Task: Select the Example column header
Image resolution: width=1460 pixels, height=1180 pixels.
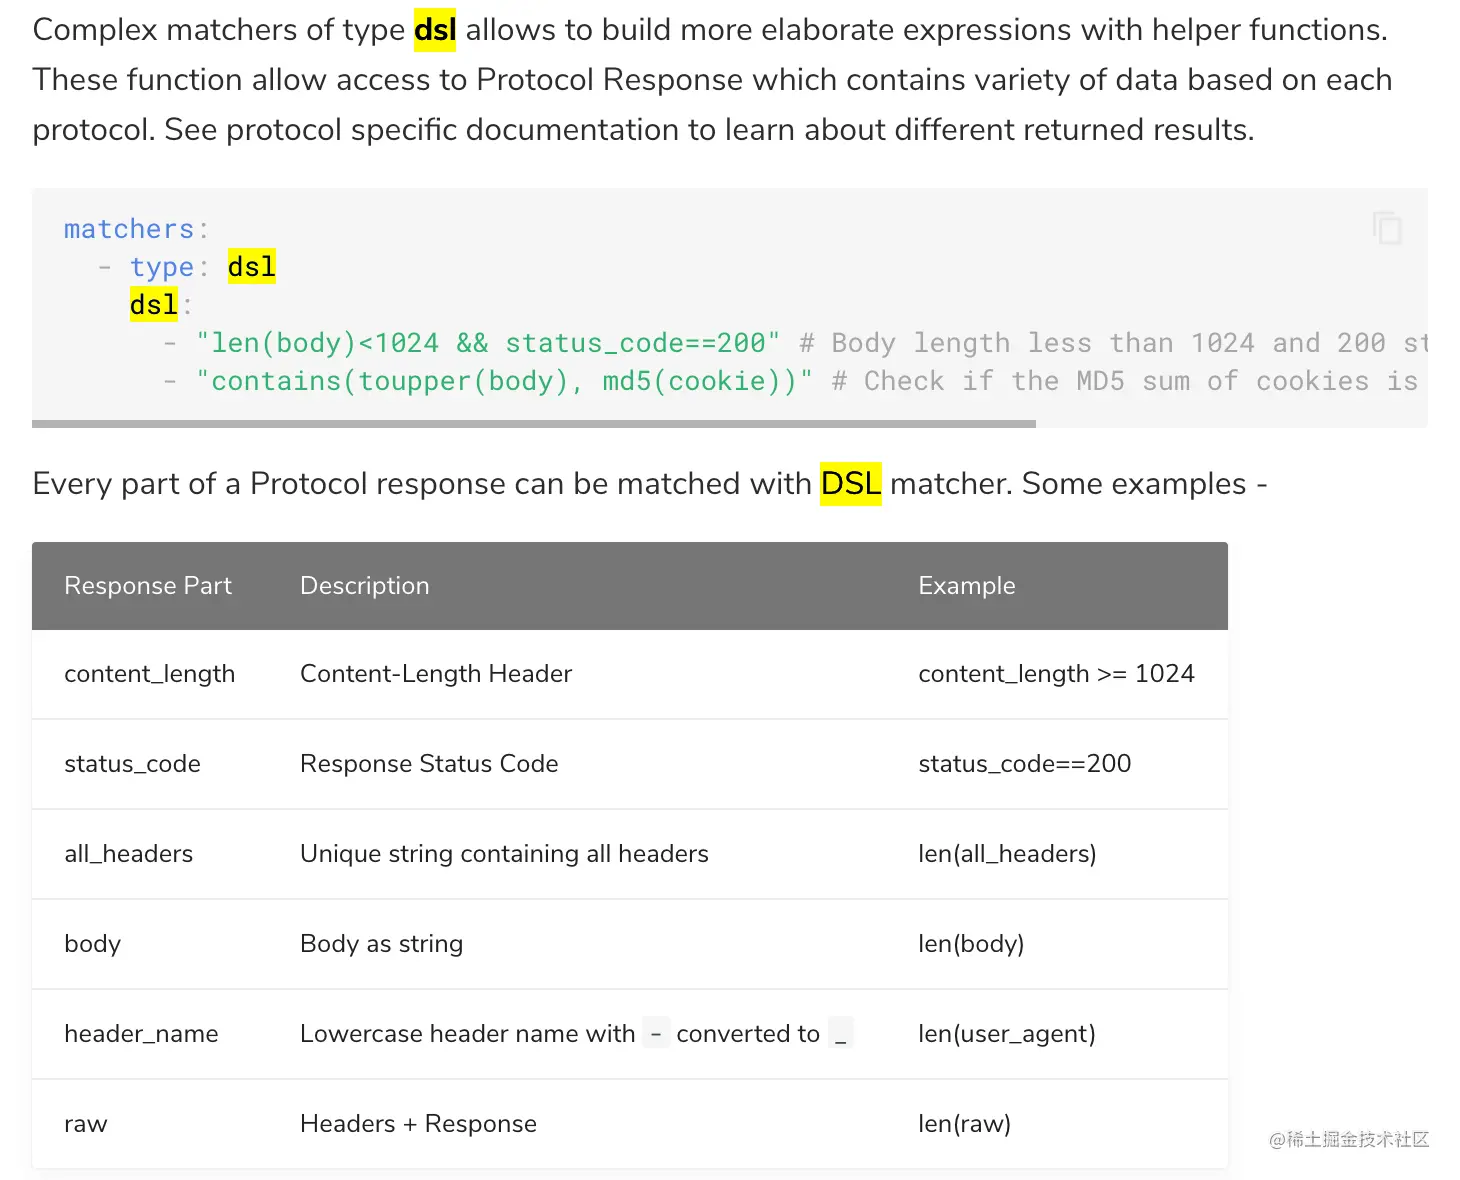Action: point(966,586)
